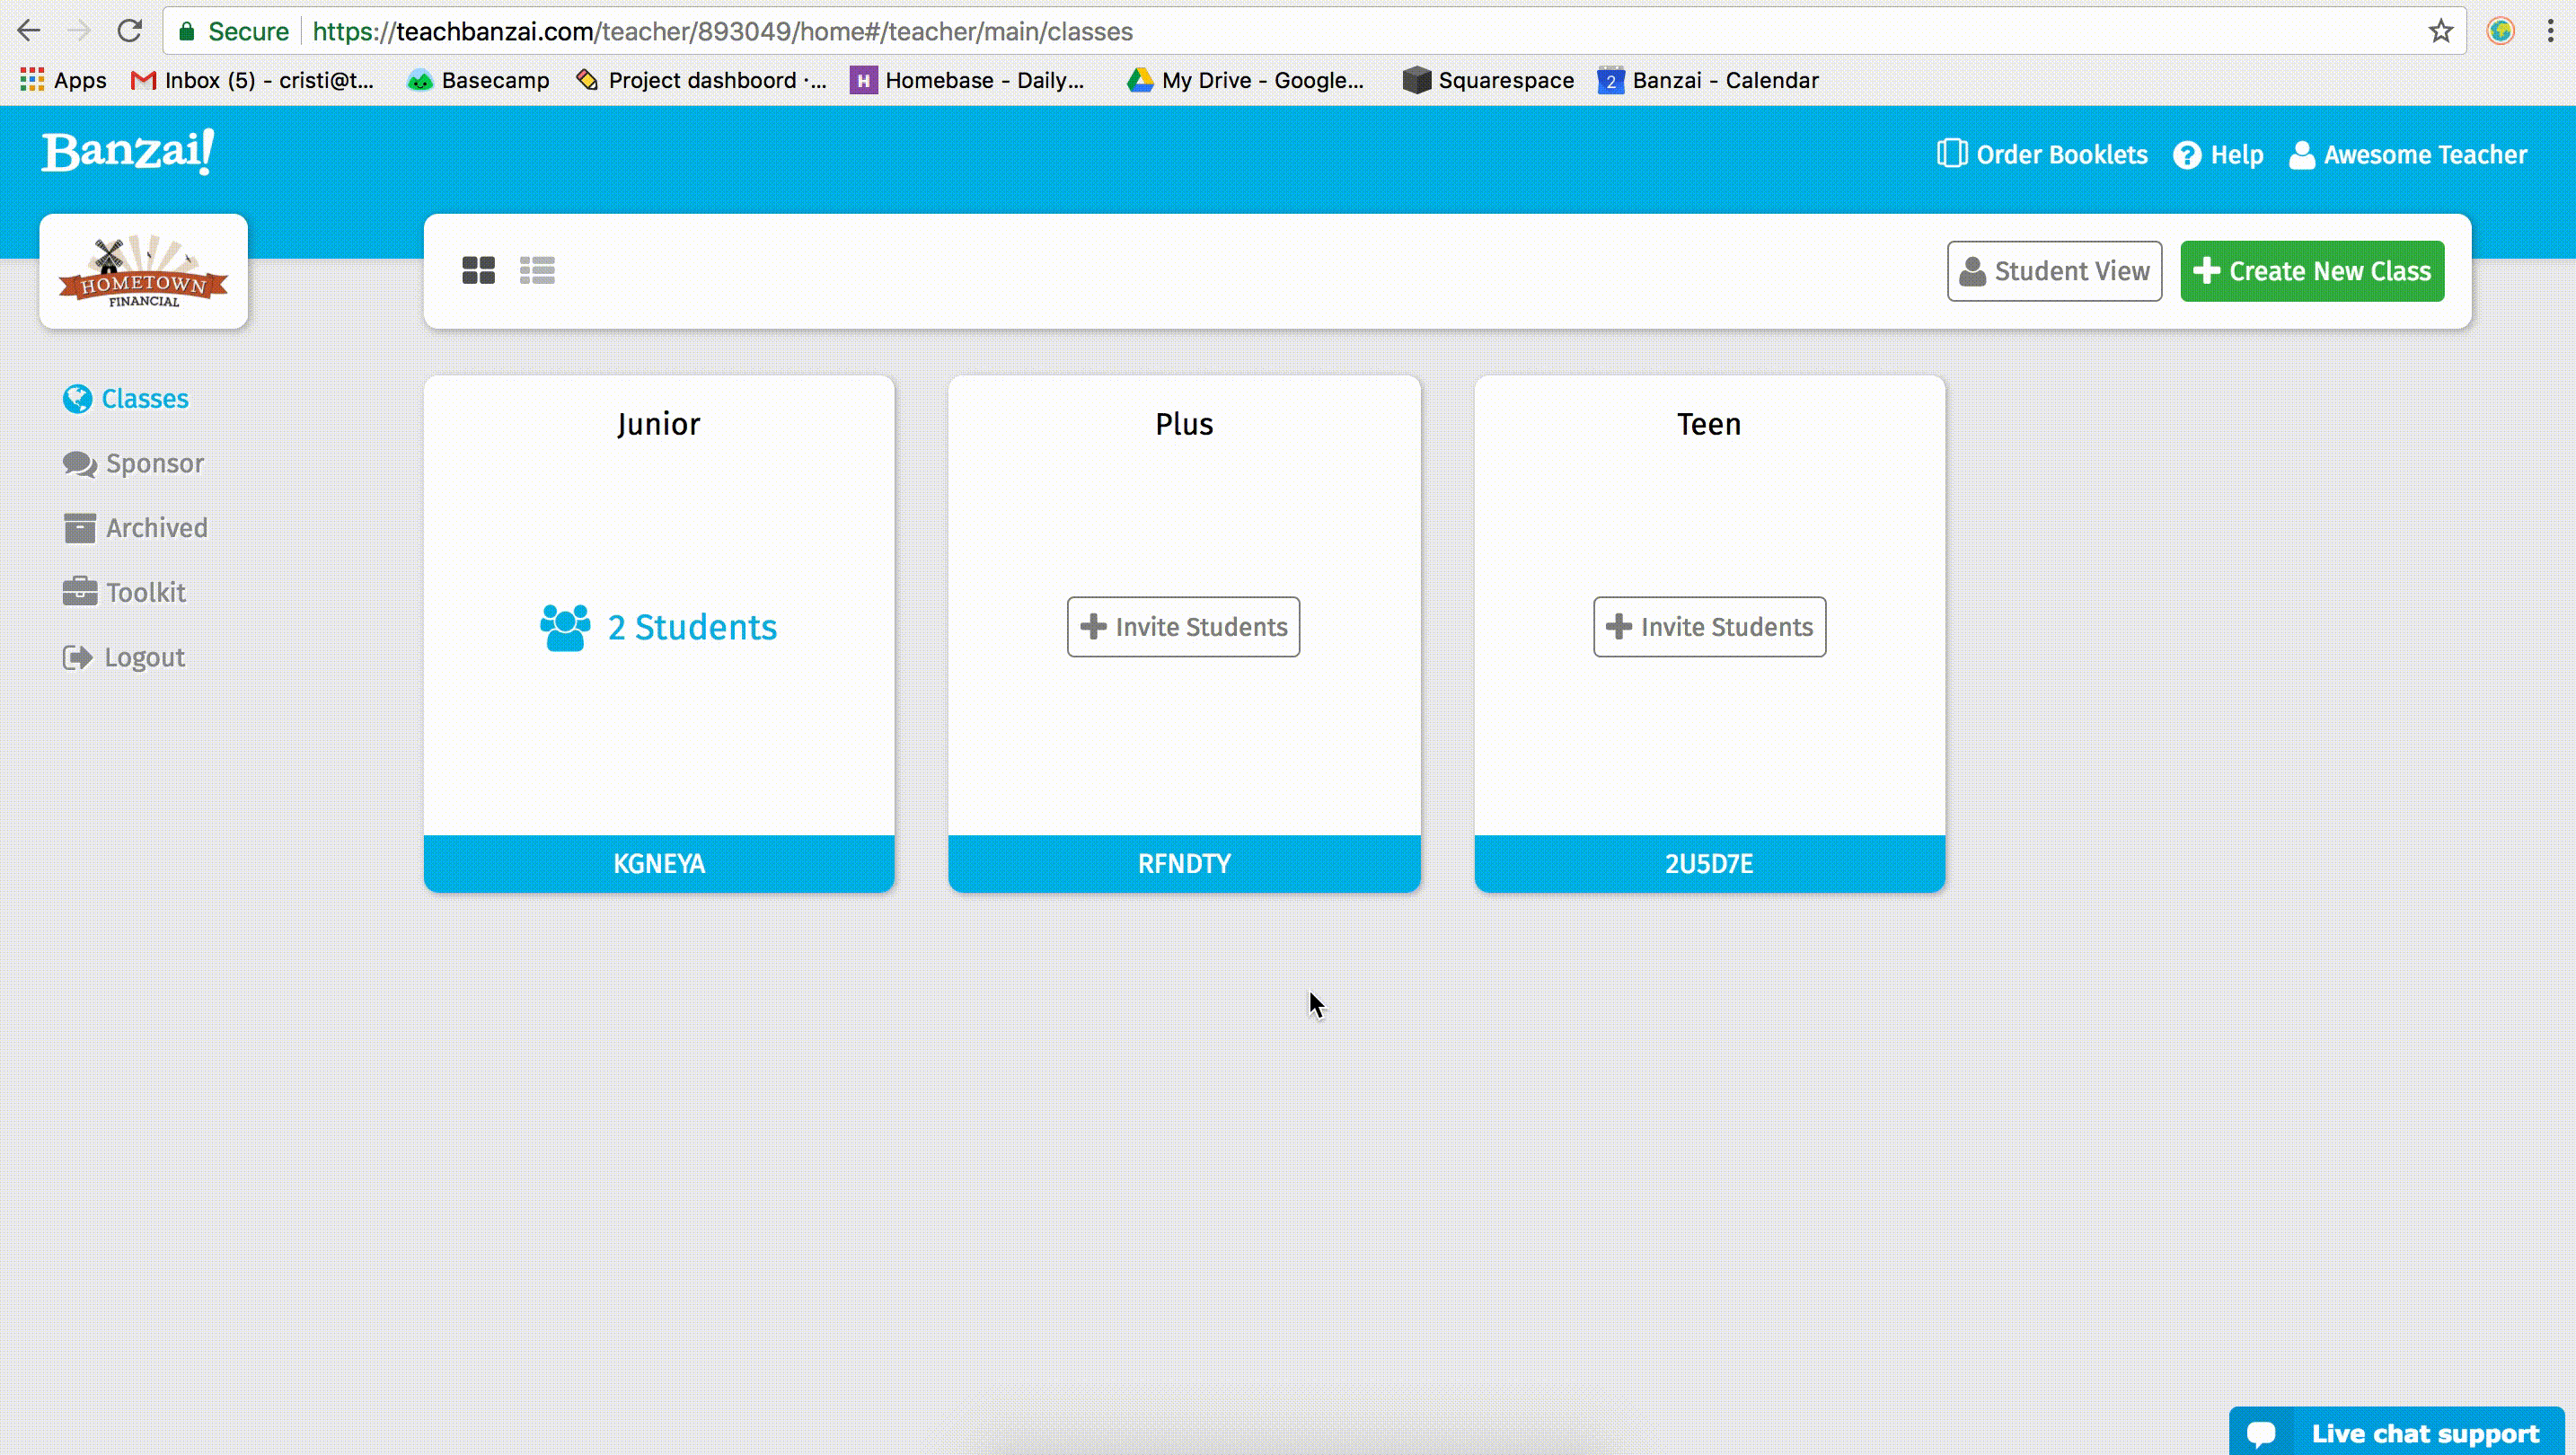Viewport: 2576px width, 1455px height.
Task: Click the KGNEYA class code bar
Action: click(659, 863)
